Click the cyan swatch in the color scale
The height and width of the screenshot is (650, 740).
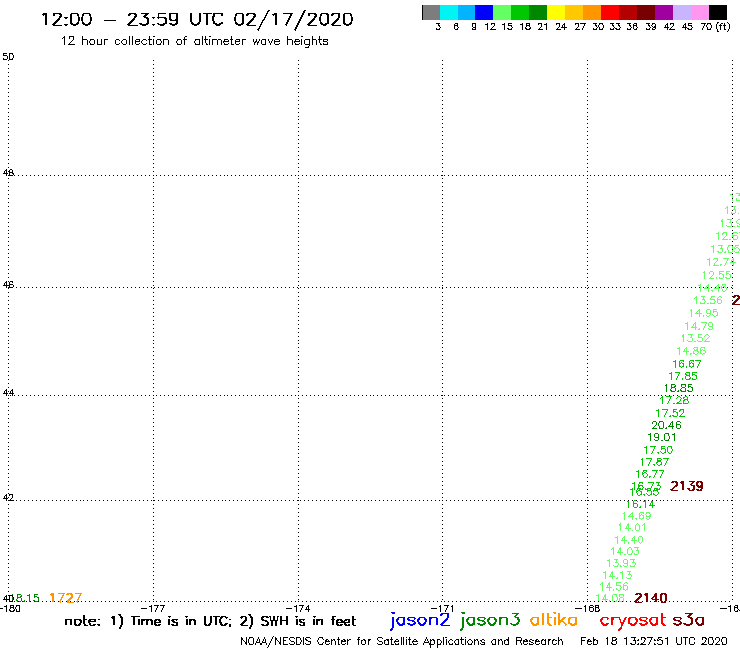pyautogui.click(x=448, y=12)
